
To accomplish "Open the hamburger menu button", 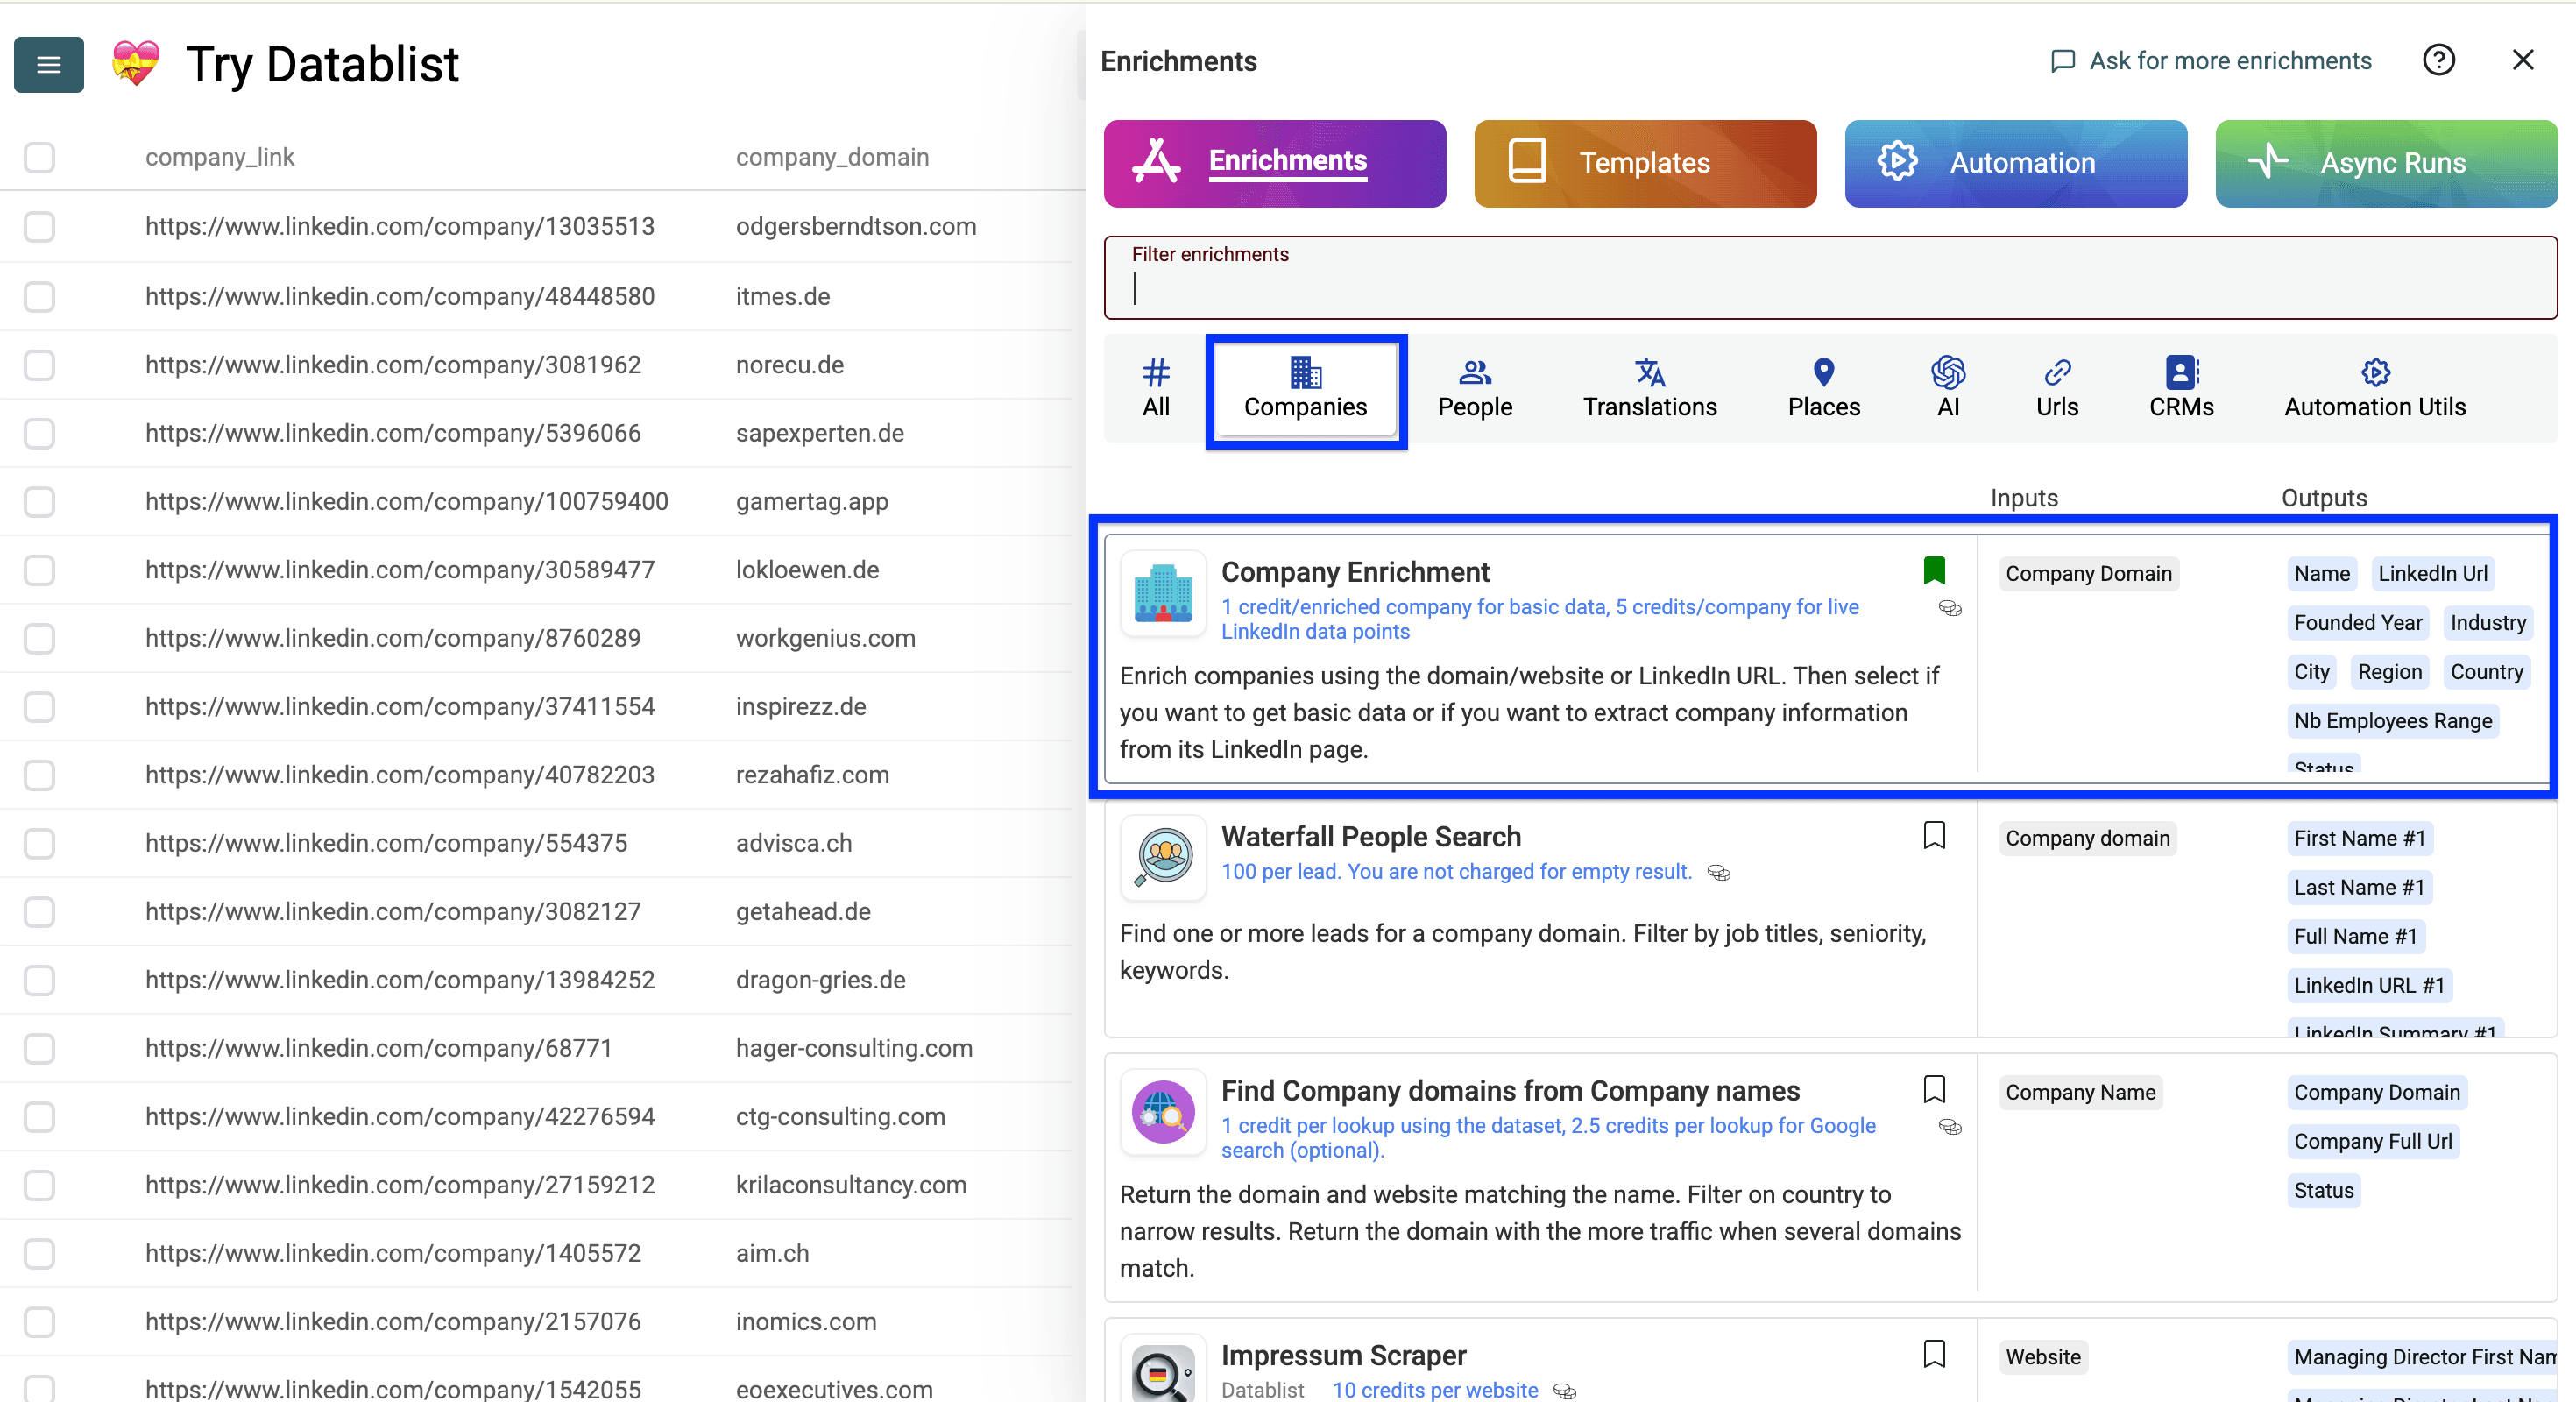I will (48, 65).
